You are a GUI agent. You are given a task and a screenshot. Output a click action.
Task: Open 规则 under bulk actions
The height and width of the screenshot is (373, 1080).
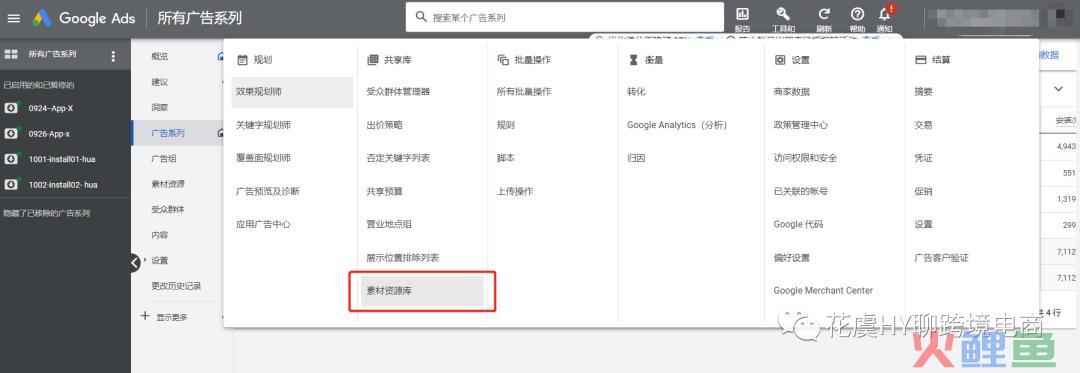506,125
